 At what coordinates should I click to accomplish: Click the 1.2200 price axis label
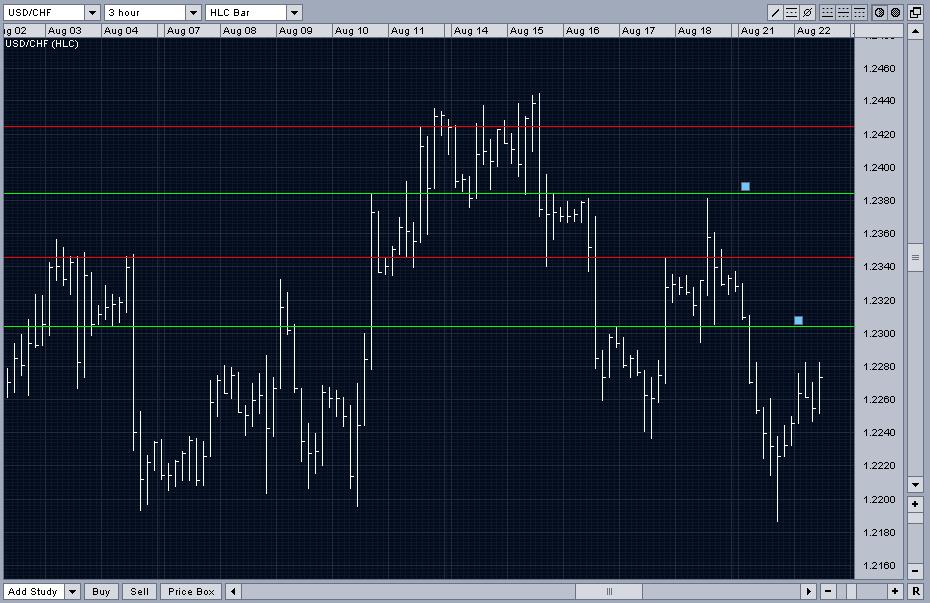[880, 499]
